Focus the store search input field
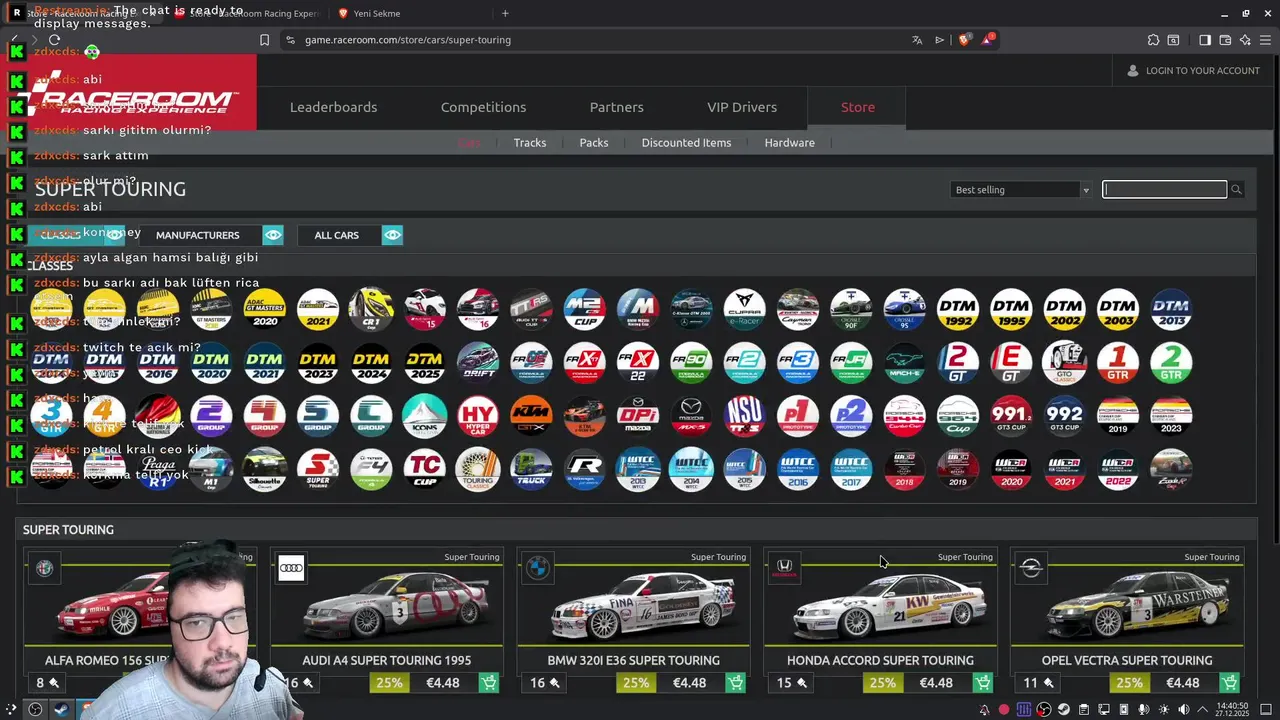 click(x=1164, y=190)
